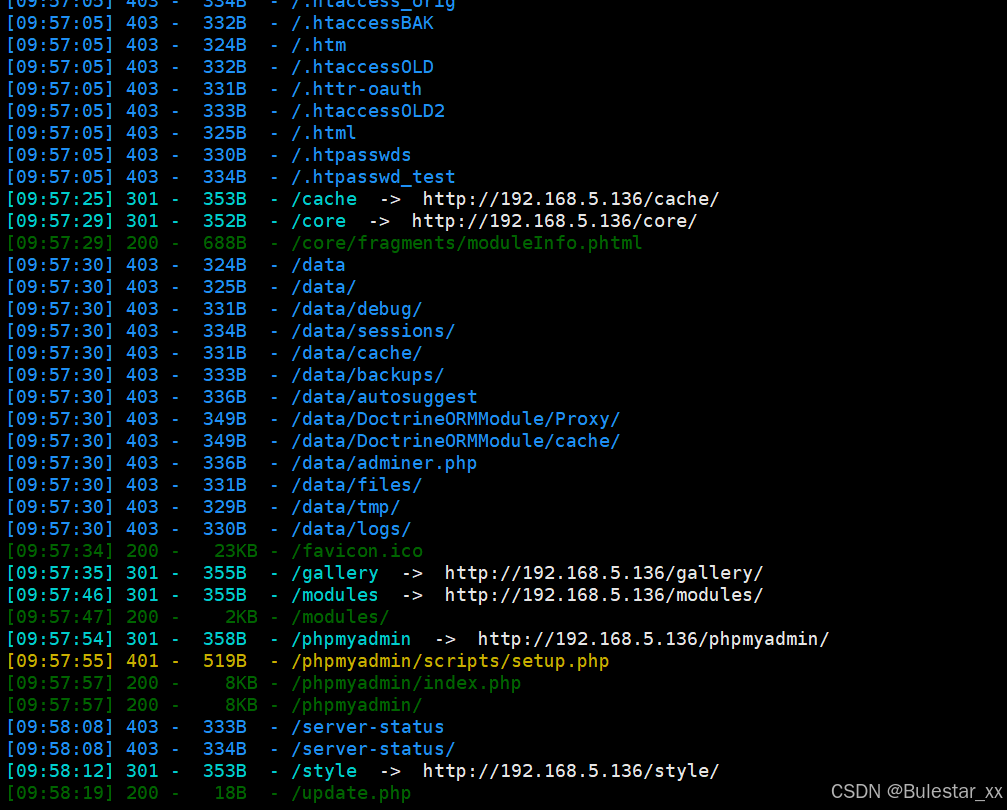
Task: Open the http://192.168.5.136/style/ redirect URL
Action: click(571, 770)
